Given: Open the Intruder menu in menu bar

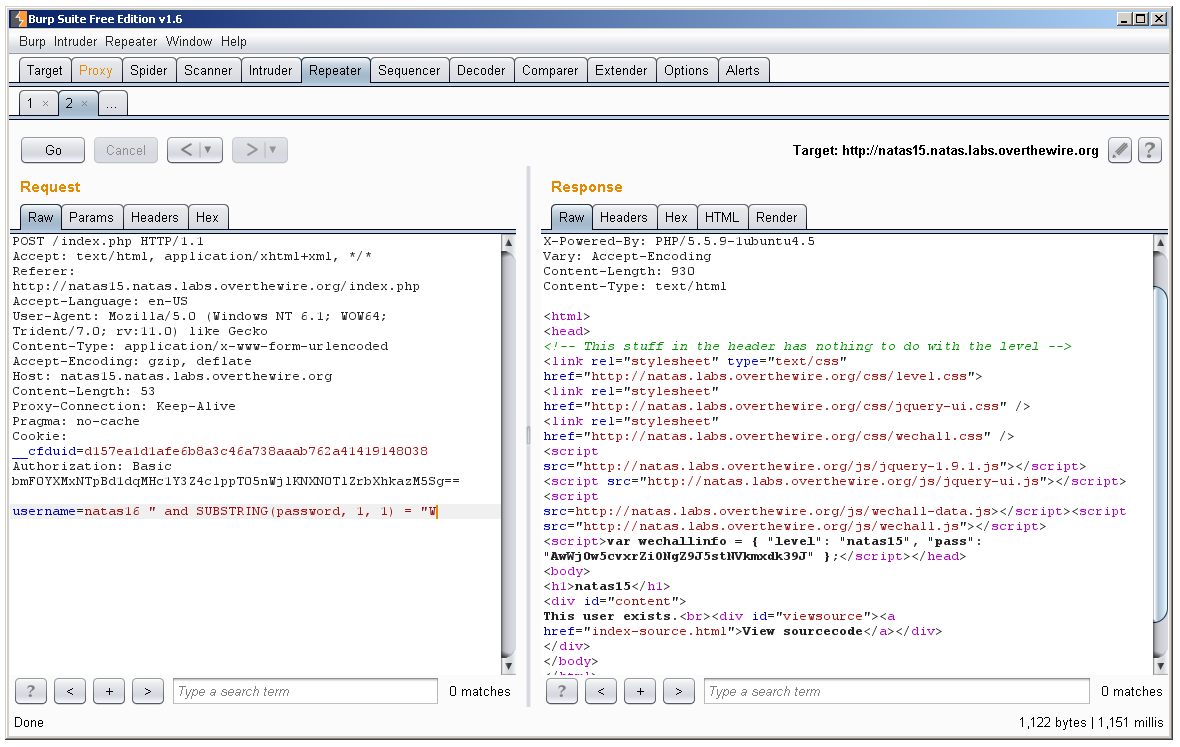Looking at the screenshot, I should (x=75, y=41).
